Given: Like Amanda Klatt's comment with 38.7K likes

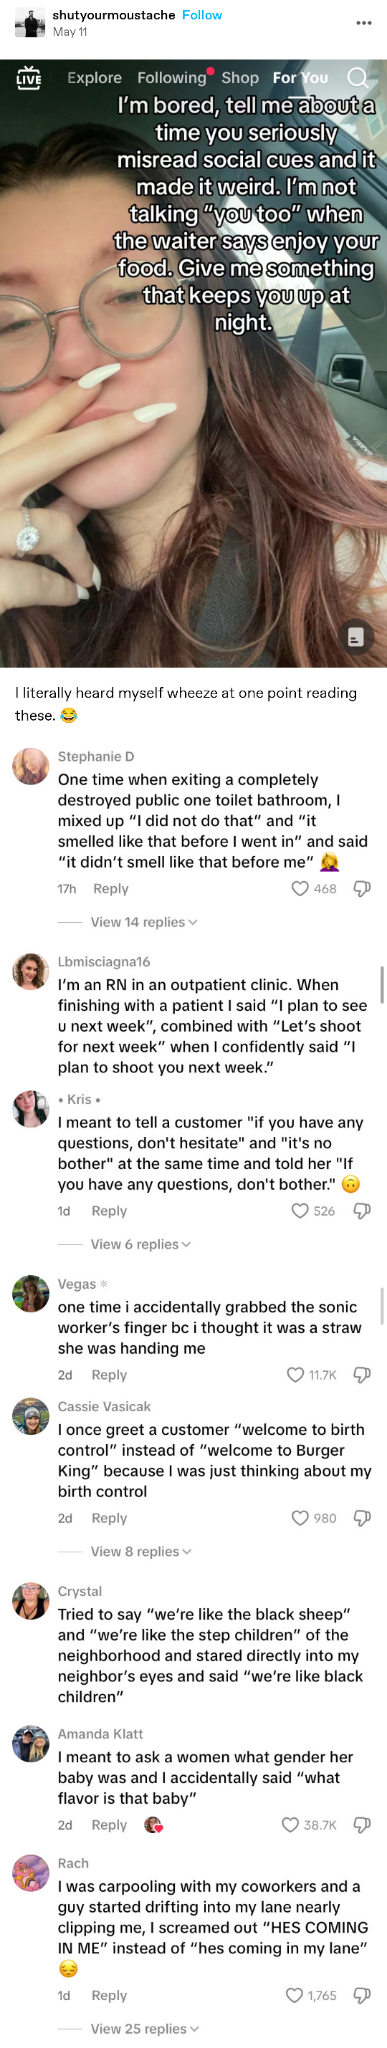Looking at the screenshot, I should click(x=290, y=1824).
